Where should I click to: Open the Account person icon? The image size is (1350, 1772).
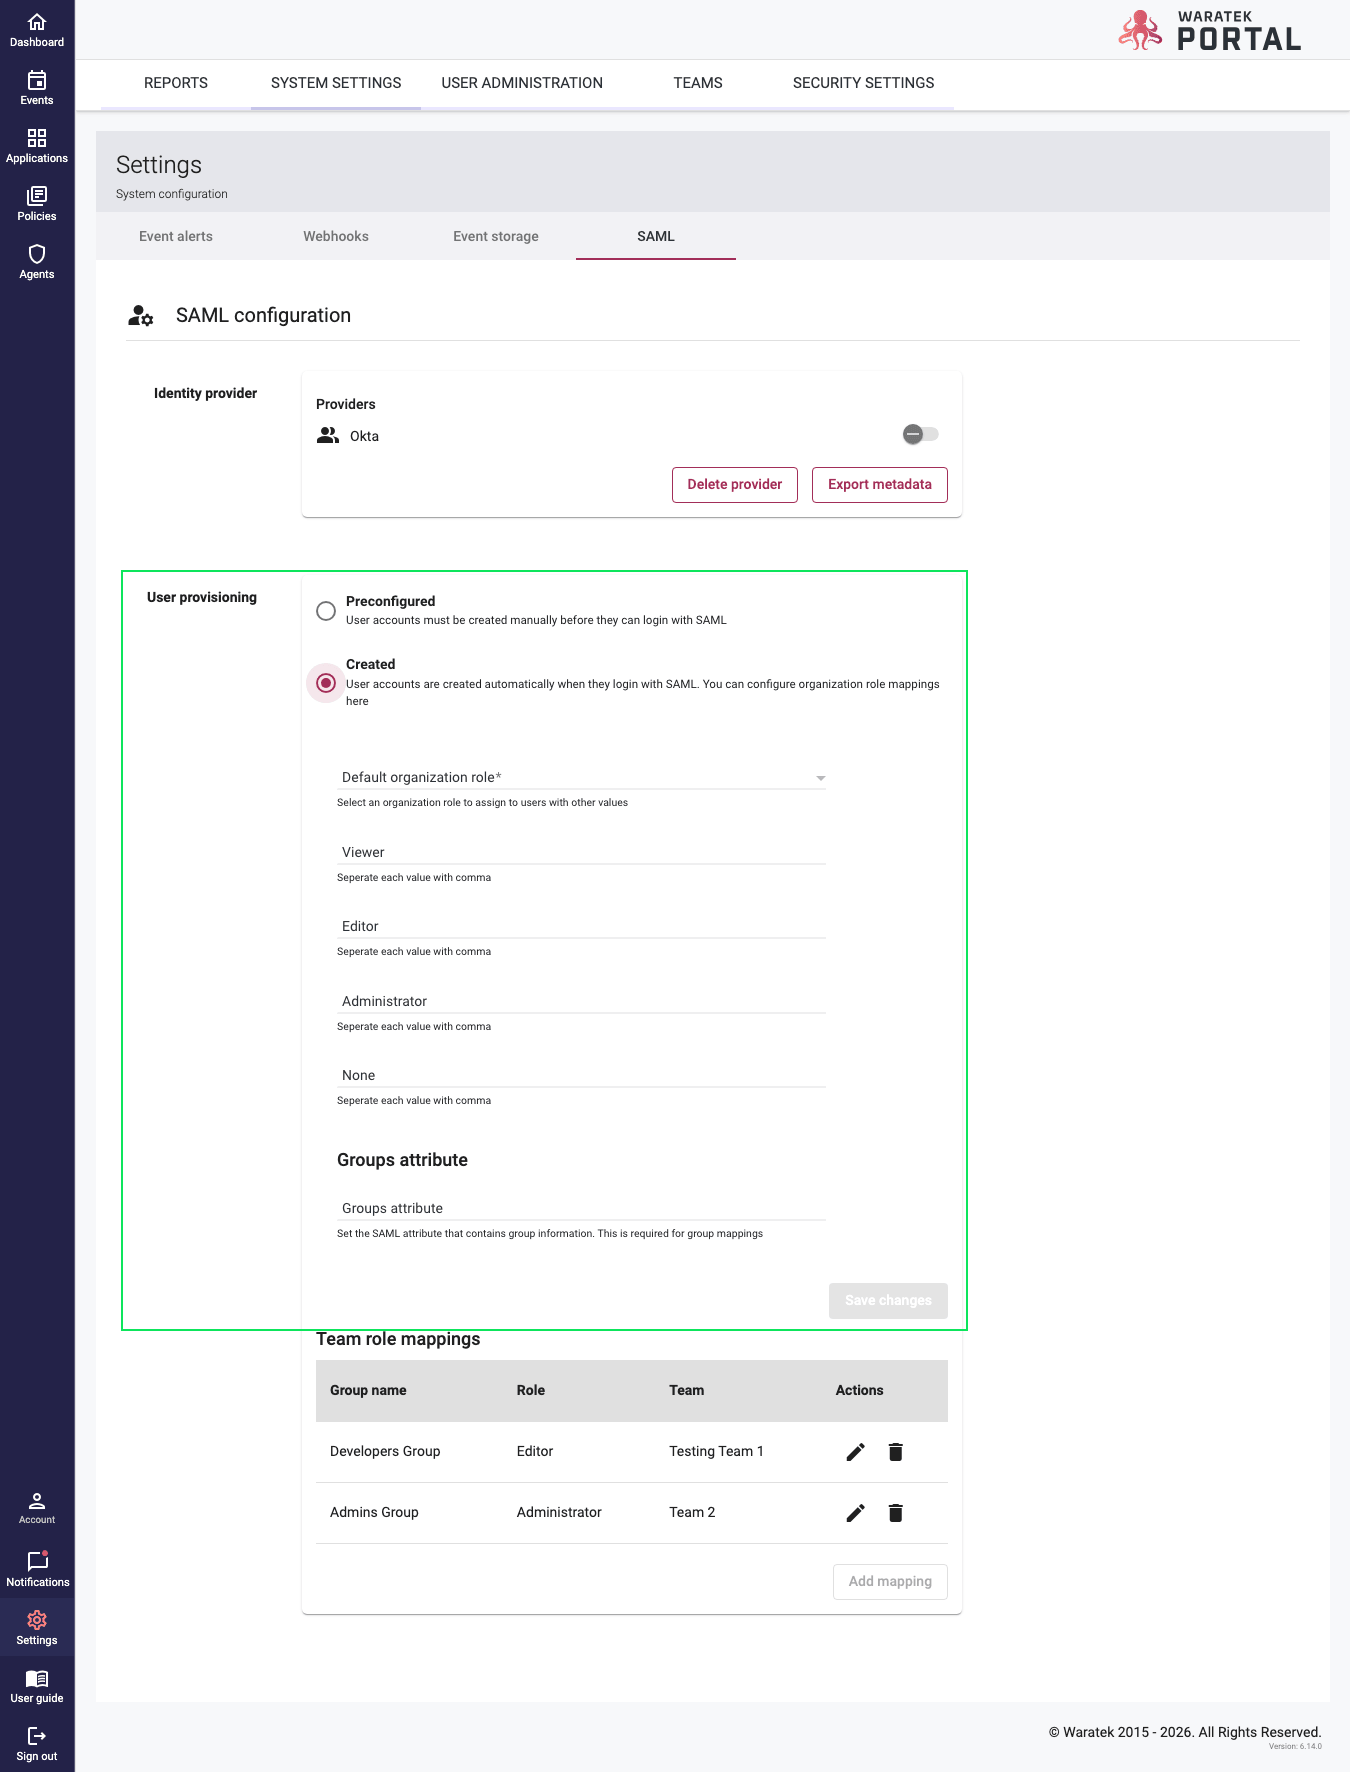click(37, 1501)
